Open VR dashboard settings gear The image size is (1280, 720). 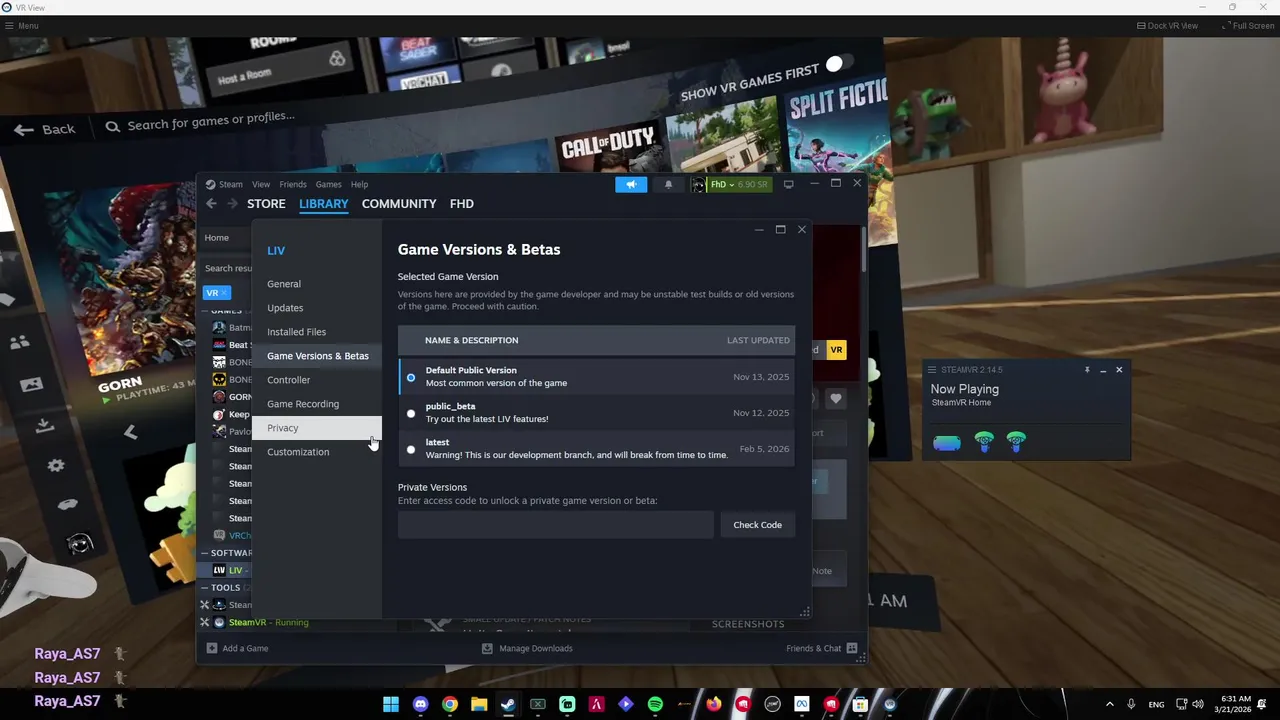(56, 465)
